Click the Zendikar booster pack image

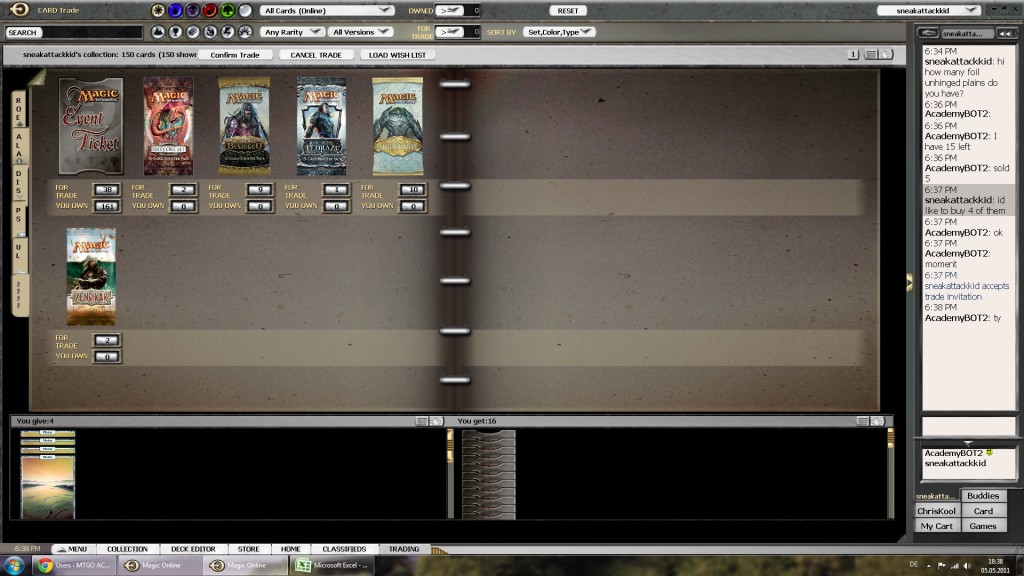pyautogui.click(x=91, y=277)
